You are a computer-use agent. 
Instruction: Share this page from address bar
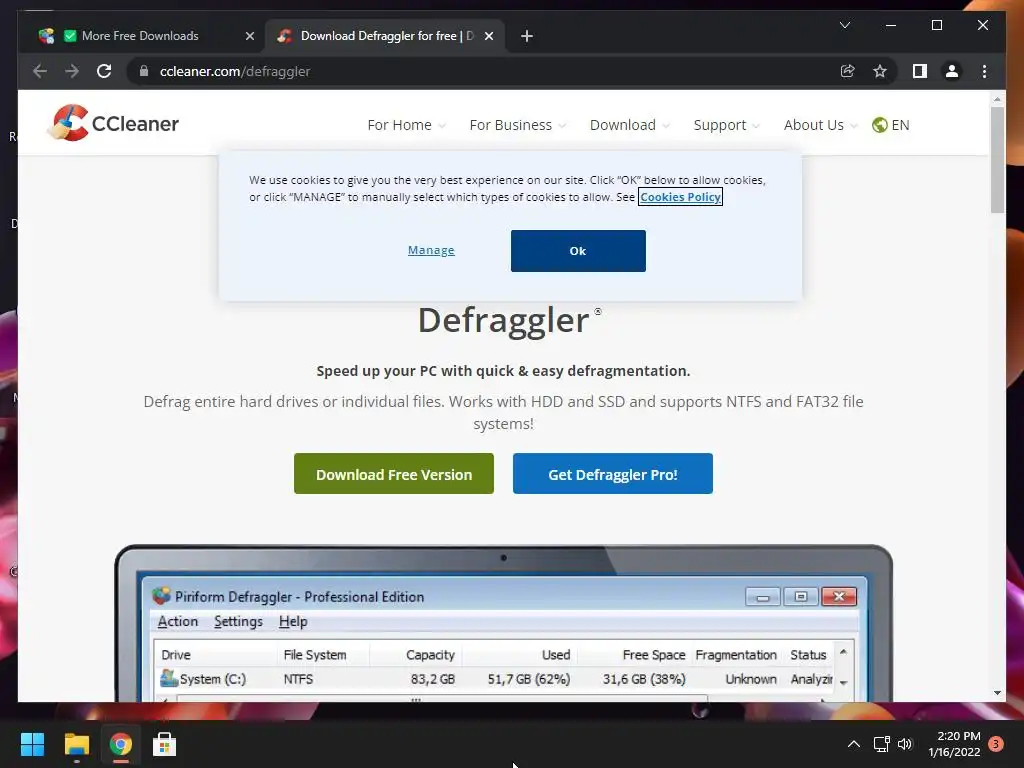click(848, 71)
